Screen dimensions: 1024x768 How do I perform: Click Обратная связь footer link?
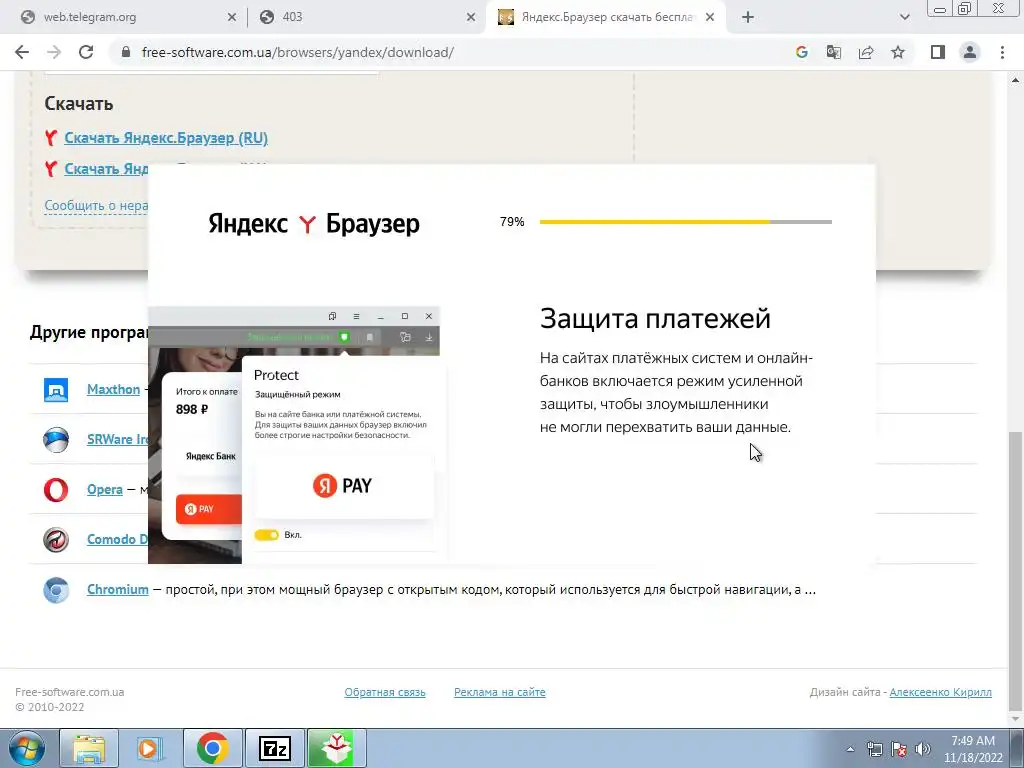click(x=385, y=692)
